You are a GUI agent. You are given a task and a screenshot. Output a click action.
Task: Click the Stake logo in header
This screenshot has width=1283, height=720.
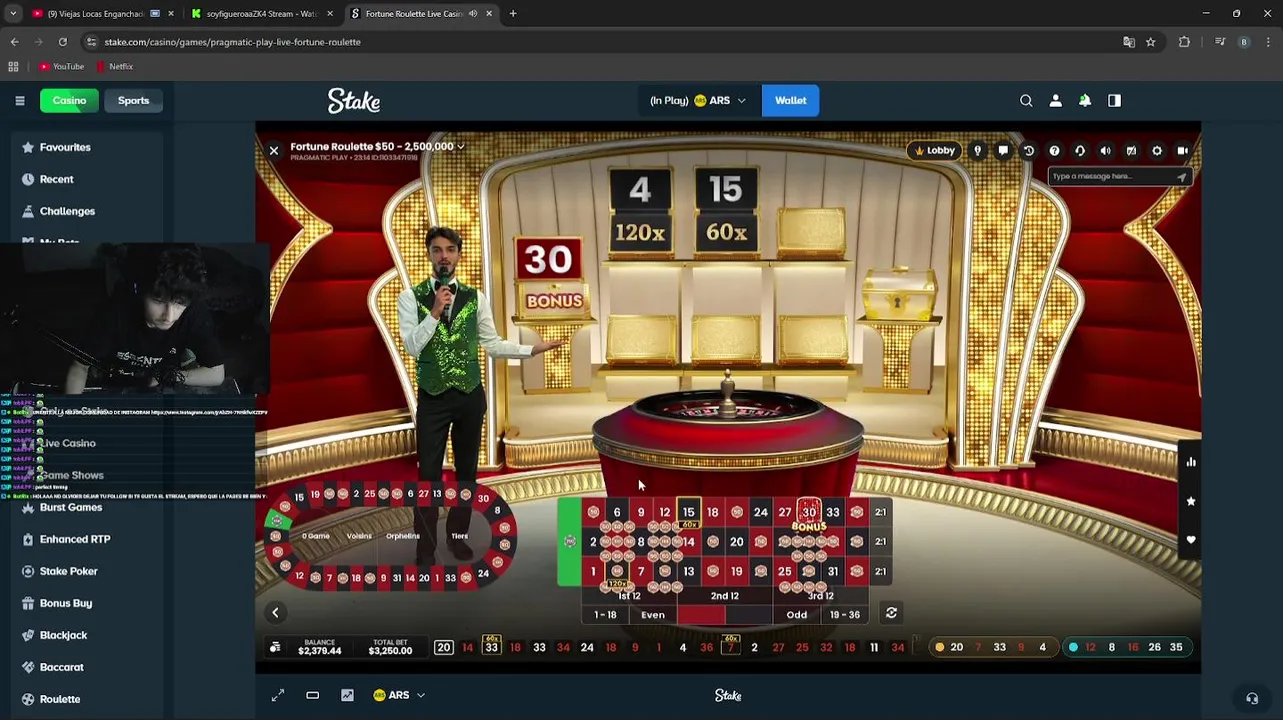pos(354,101)
